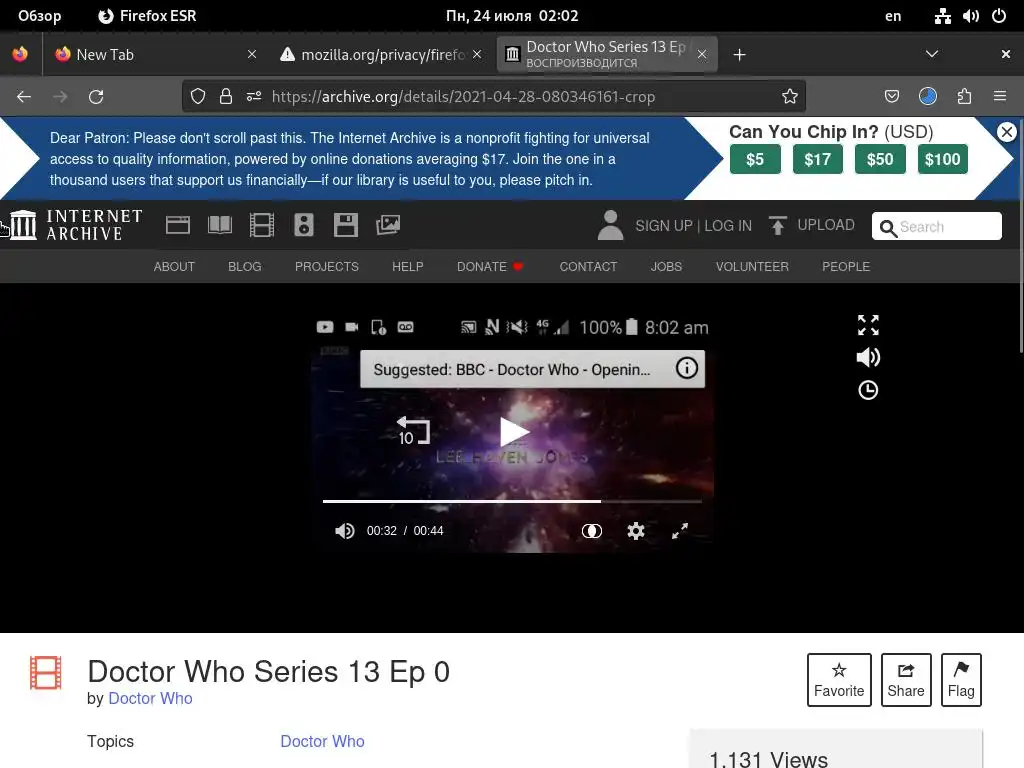The height and width of the screenshot is (768, 1024).
Task: Open the Software section floppy icon
Action: (x=345, y=225)
